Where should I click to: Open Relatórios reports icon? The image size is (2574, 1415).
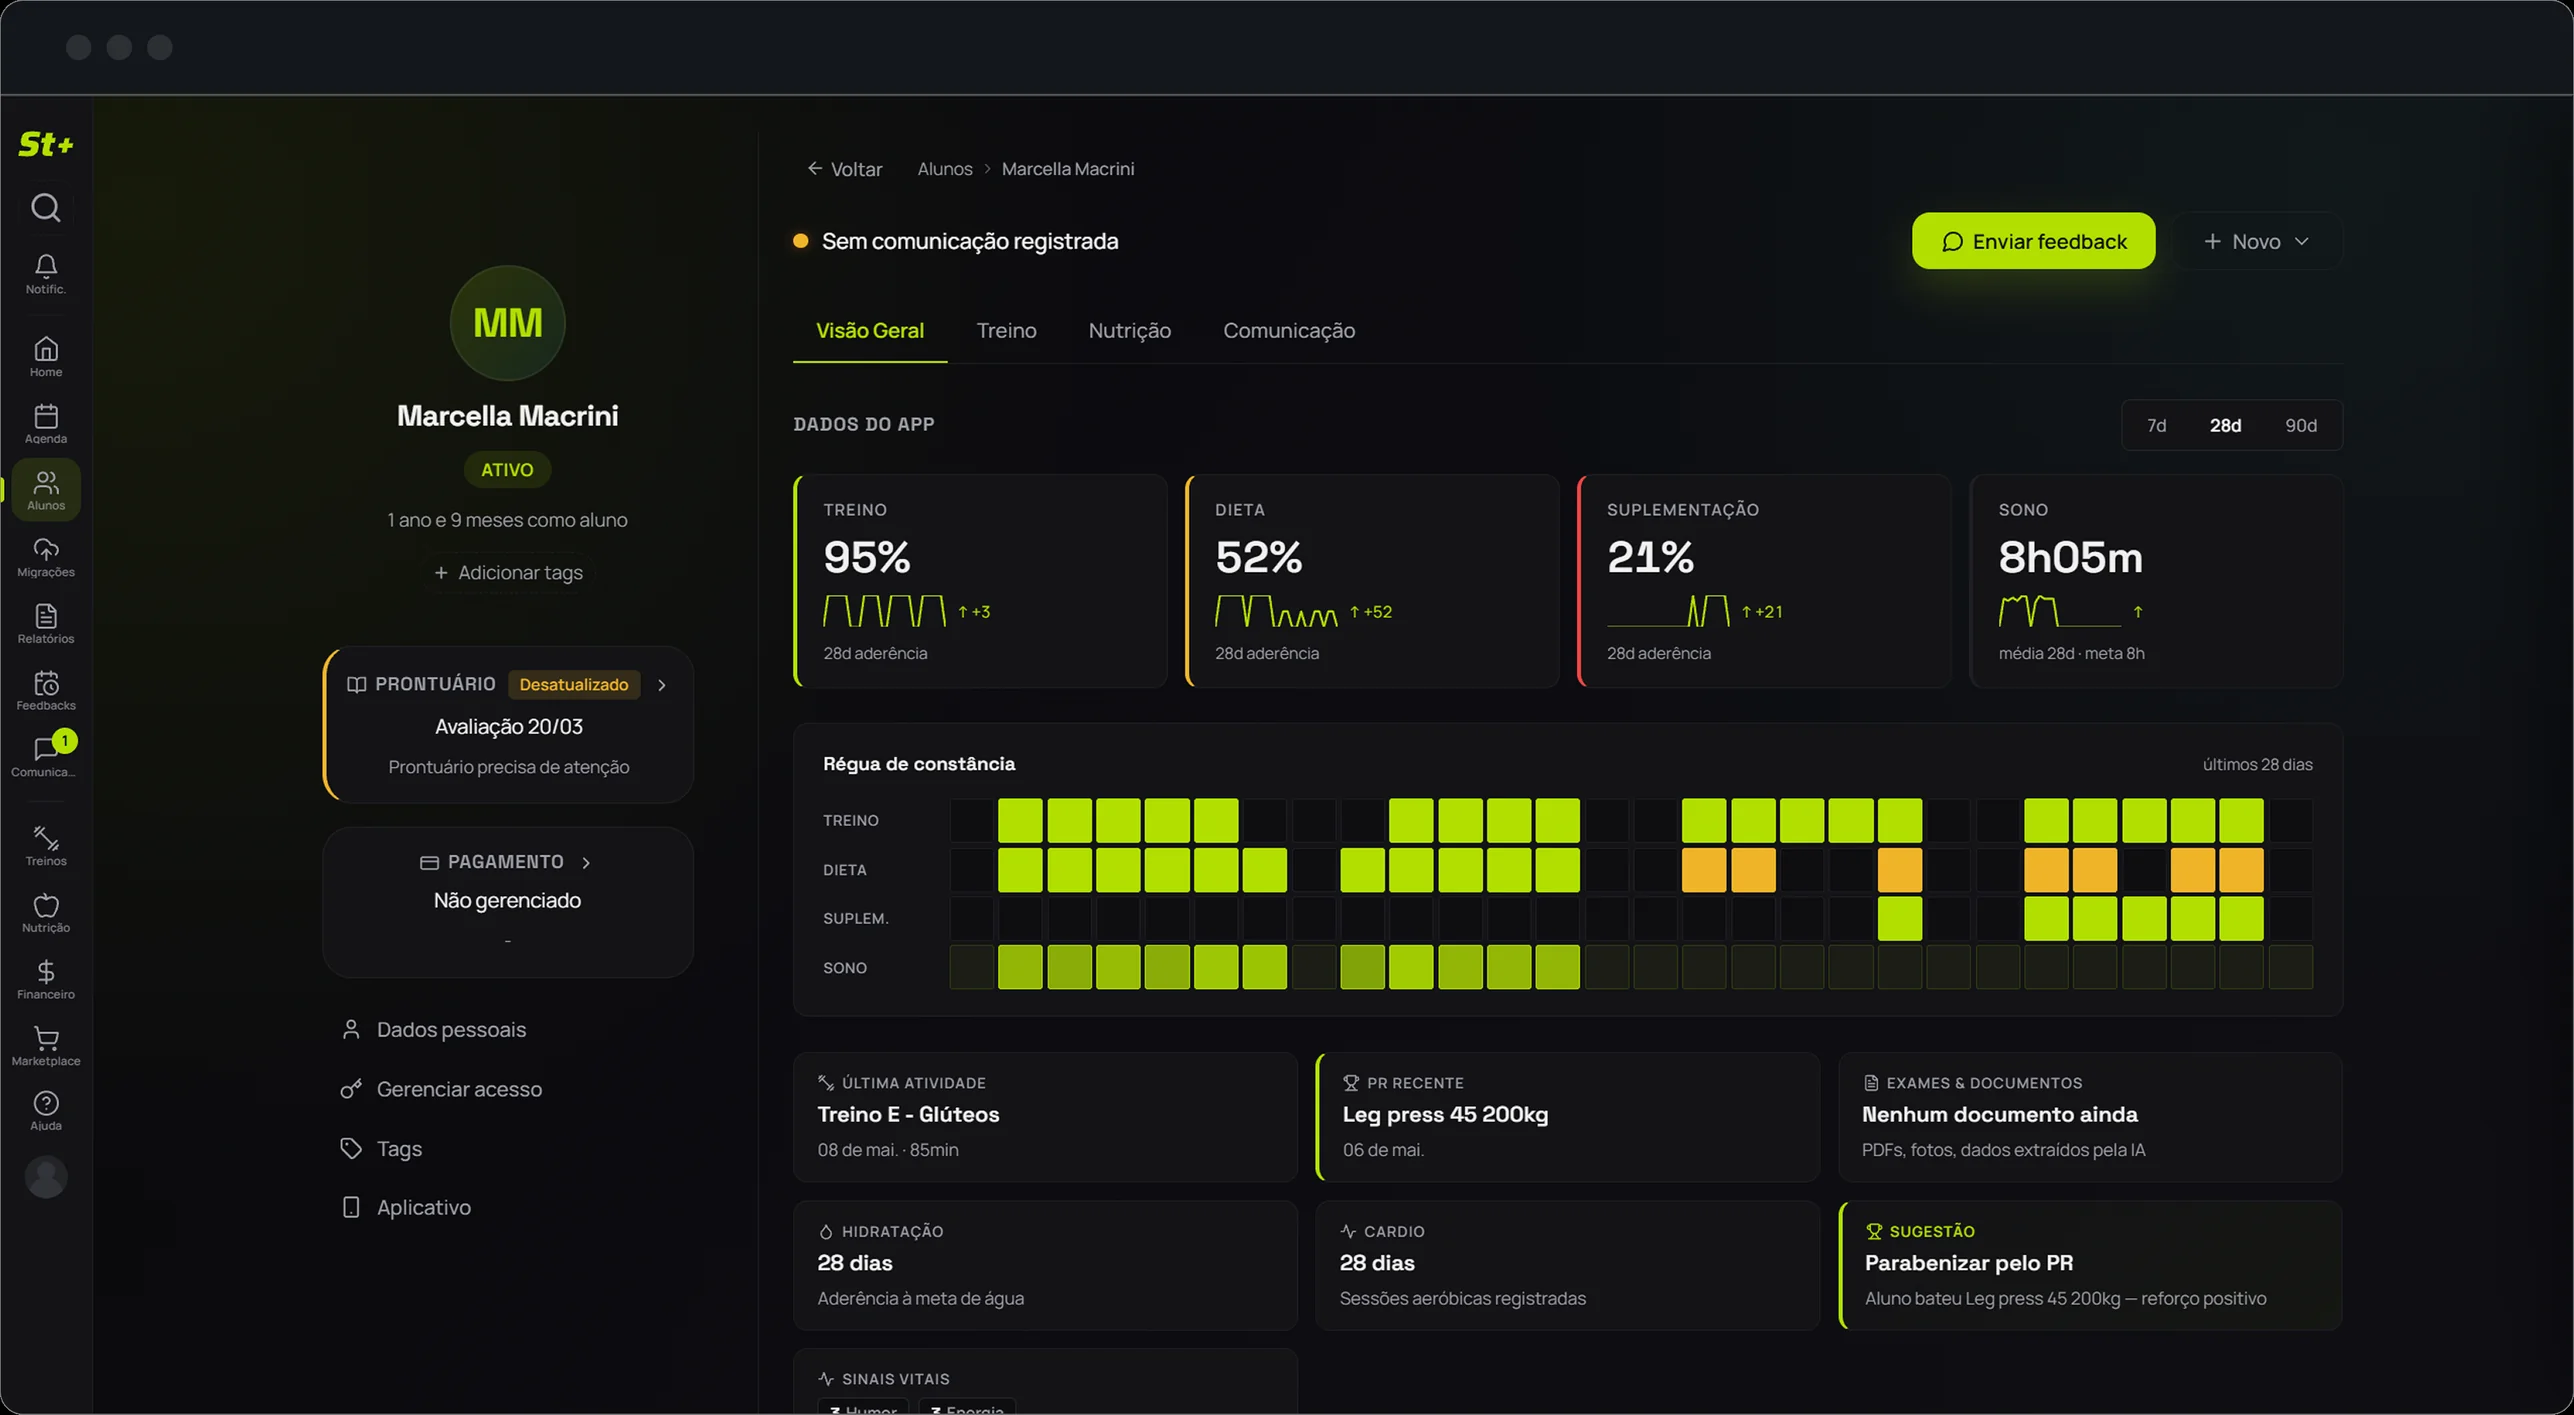pyautogui.click(x=46, y=624)
